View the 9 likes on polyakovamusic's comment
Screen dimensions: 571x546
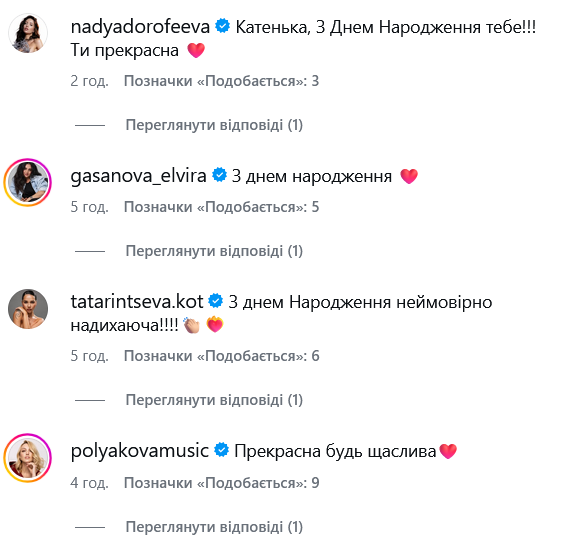[221, 483]
